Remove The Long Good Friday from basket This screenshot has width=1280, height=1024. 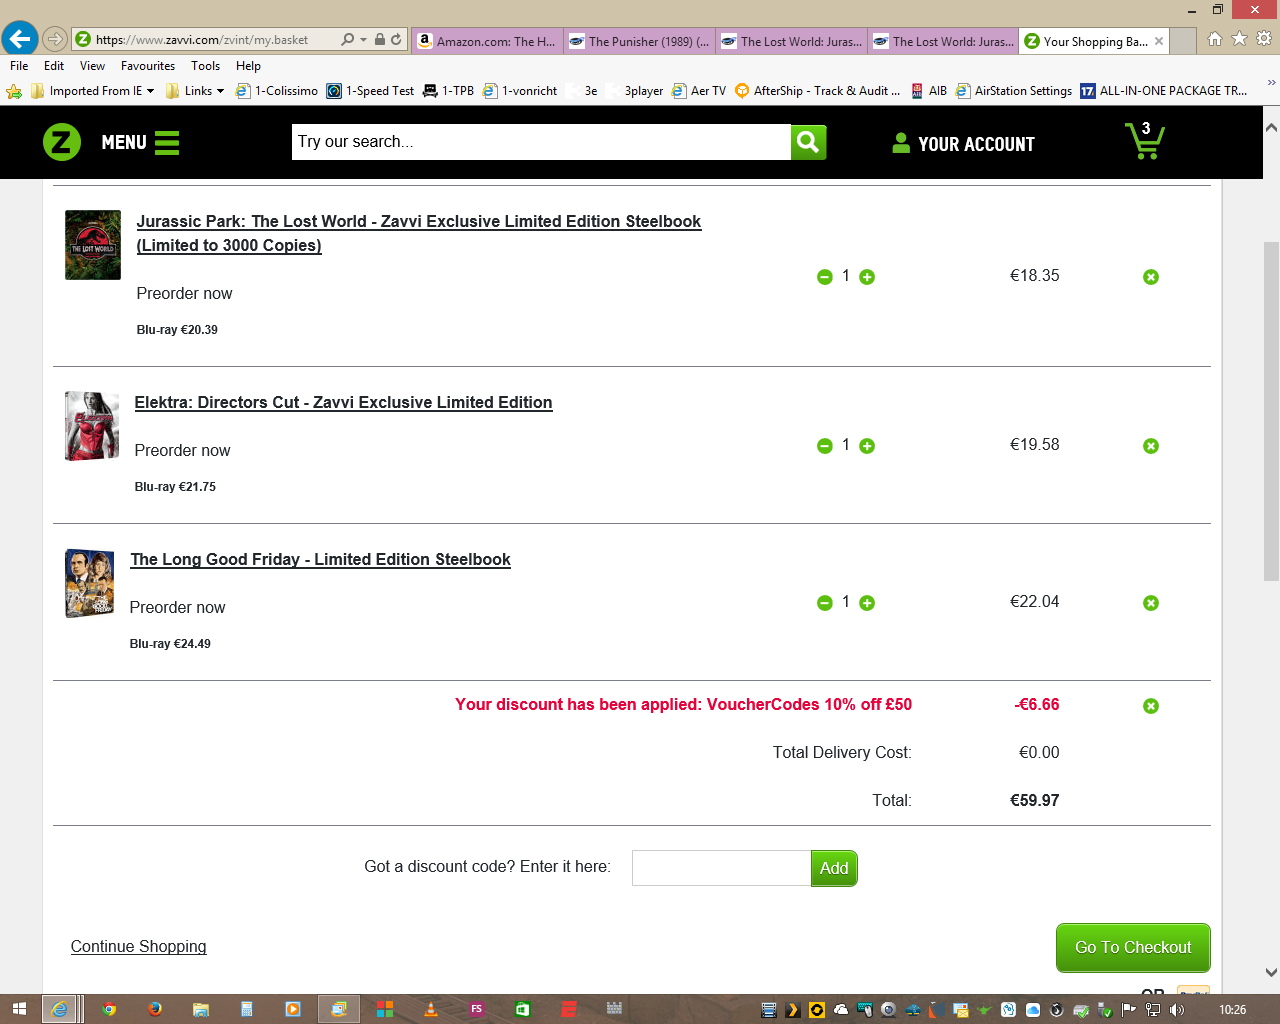click(1151, 603)
